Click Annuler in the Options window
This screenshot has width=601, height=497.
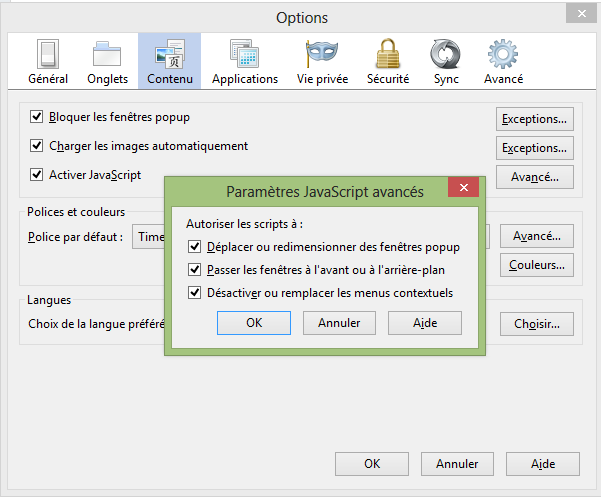point(457,464)
